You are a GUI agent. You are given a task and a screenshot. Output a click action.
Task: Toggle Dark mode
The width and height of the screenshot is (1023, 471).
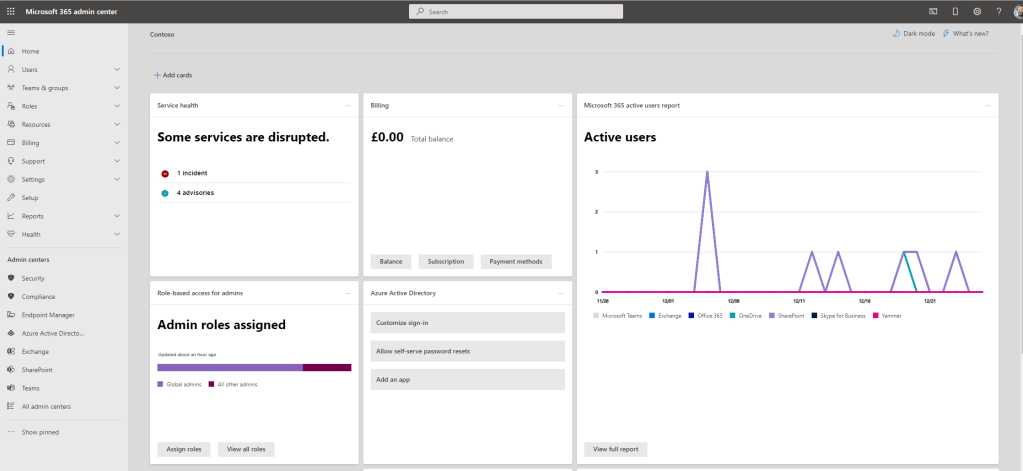914,33
